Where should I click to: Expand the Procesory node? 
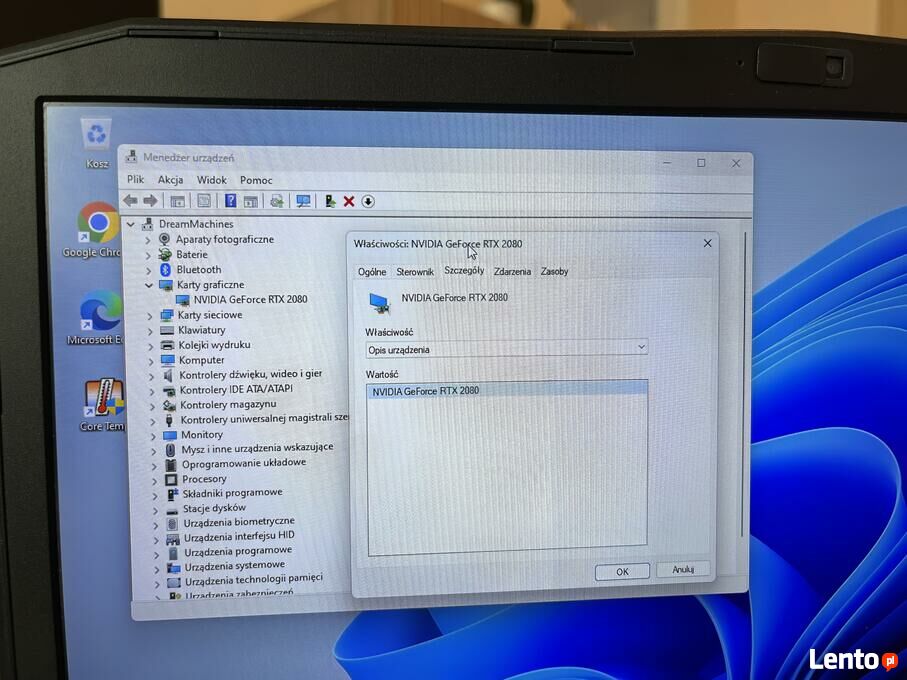pyautogui.click(x=154, y=481)
